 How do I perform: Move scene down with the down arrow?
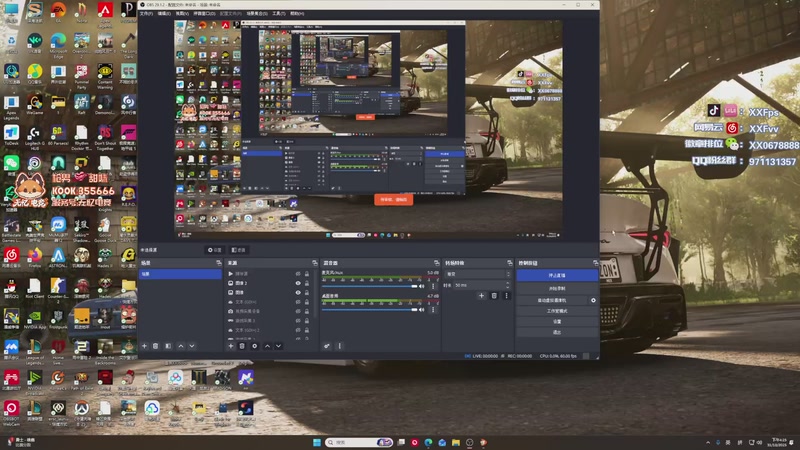point(192,346)
